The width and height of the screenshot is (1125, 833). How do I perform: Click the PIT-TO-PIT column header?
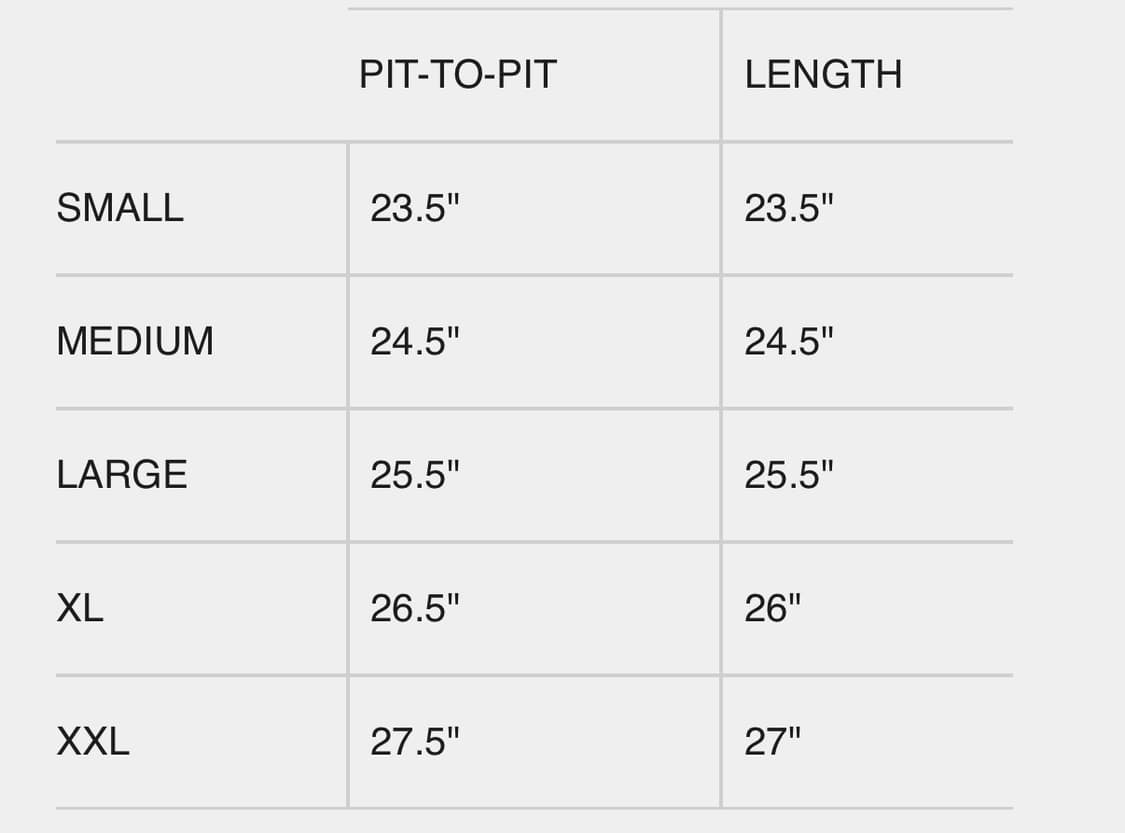(458, 75)
